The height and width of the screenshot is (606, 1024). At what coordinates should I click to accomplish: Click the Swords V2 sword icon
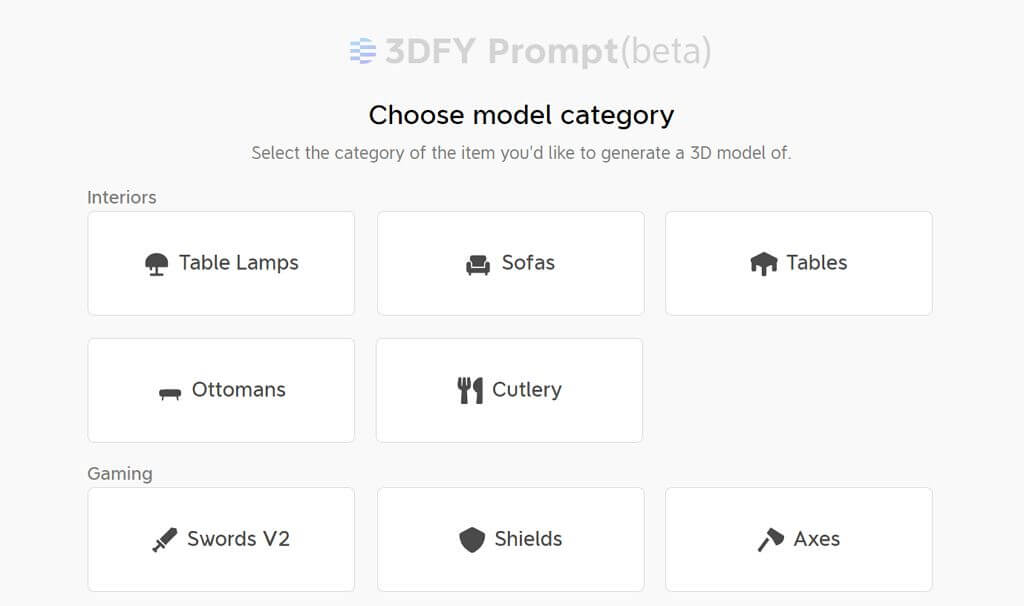(164, 539)
